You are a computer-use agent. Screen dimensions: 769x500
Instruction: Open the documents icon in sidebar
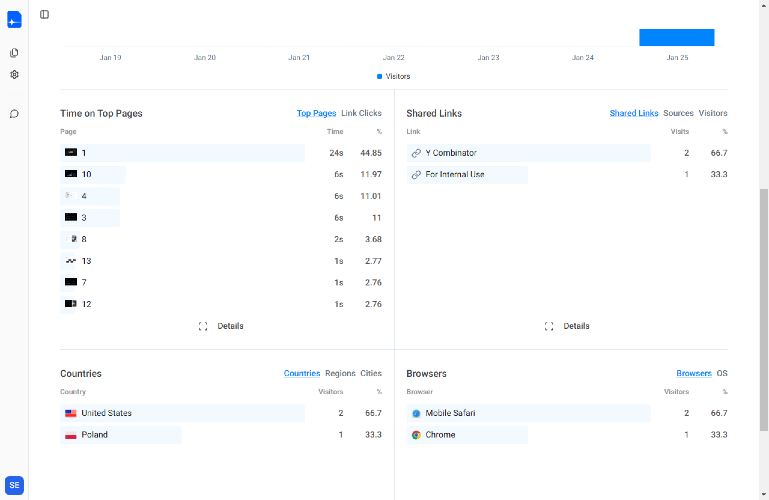(14, 53)
